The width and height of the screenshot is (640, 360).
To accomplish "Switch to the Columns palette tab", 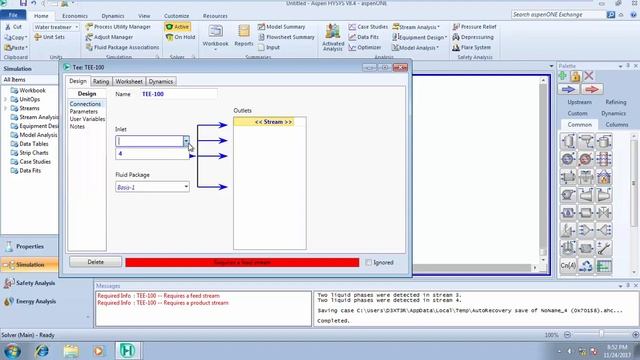I will 616,124.
